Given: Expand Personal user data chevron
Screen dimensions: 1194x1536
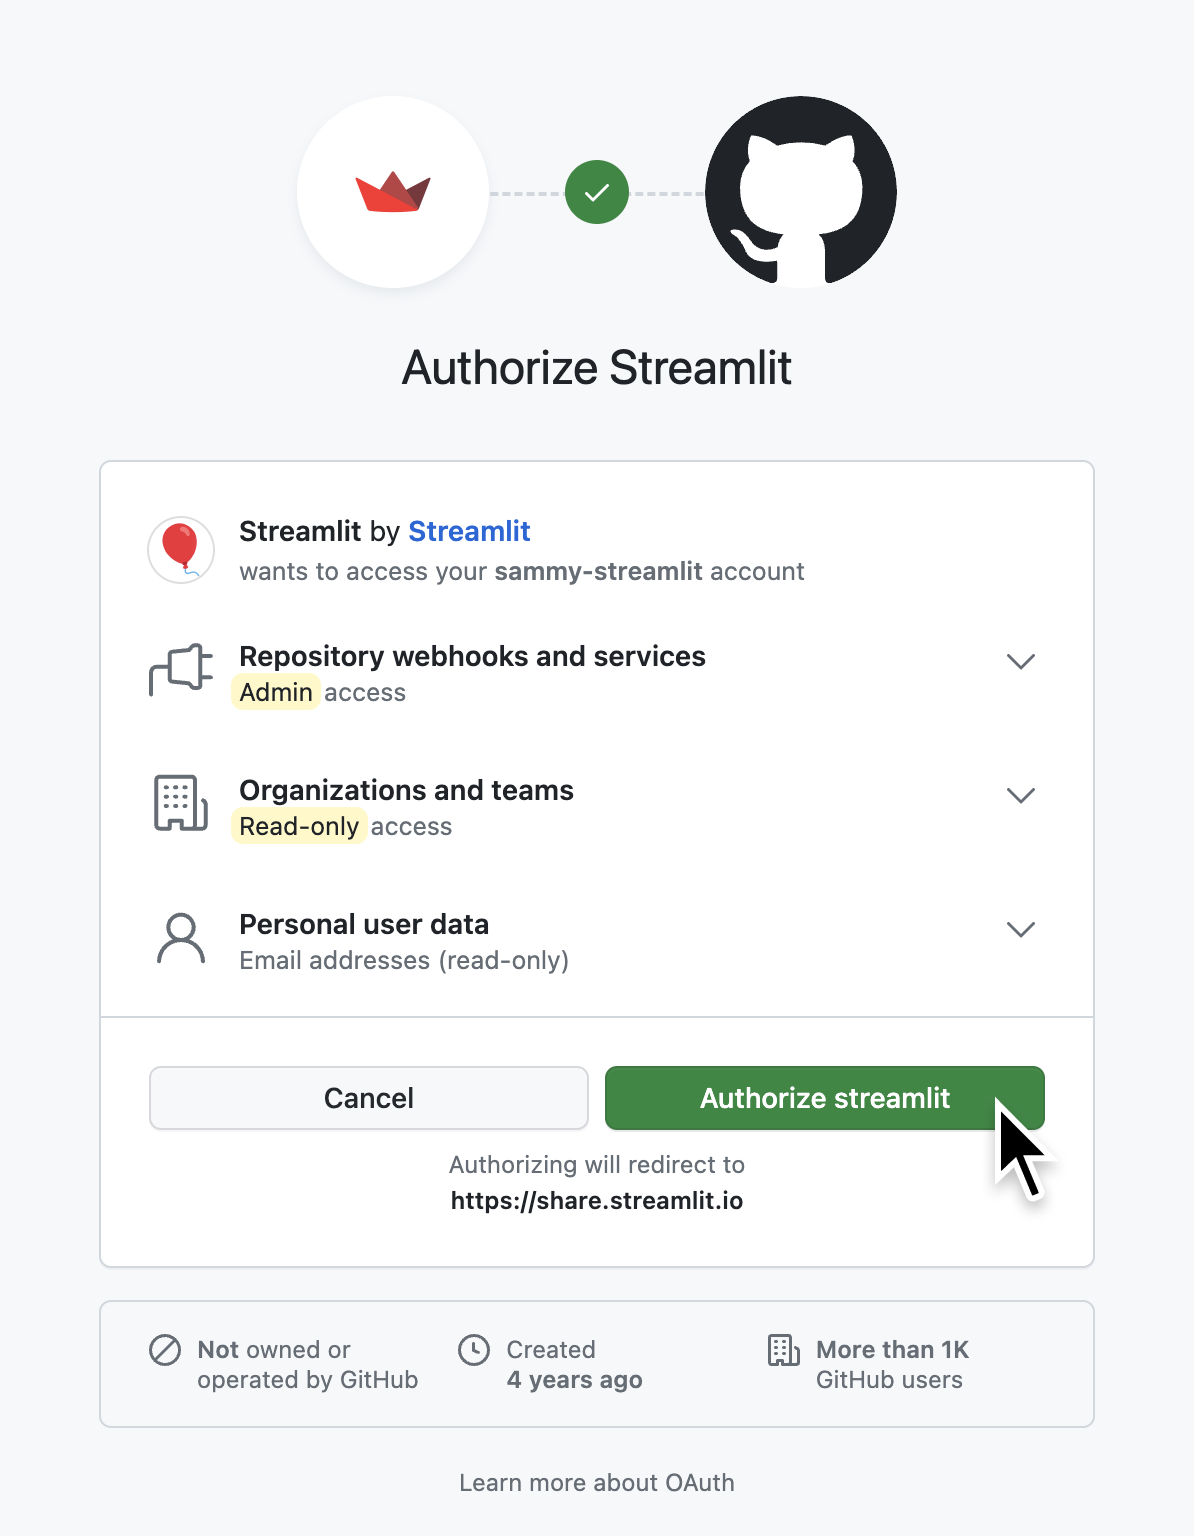Looking at the screenshot, I should [x=1020, y=929].
